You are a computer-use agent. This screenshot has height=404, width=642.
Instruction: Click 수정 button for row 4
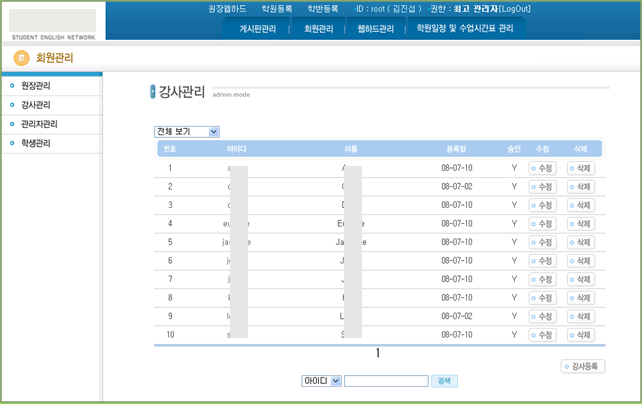click(x=542, y=224)
